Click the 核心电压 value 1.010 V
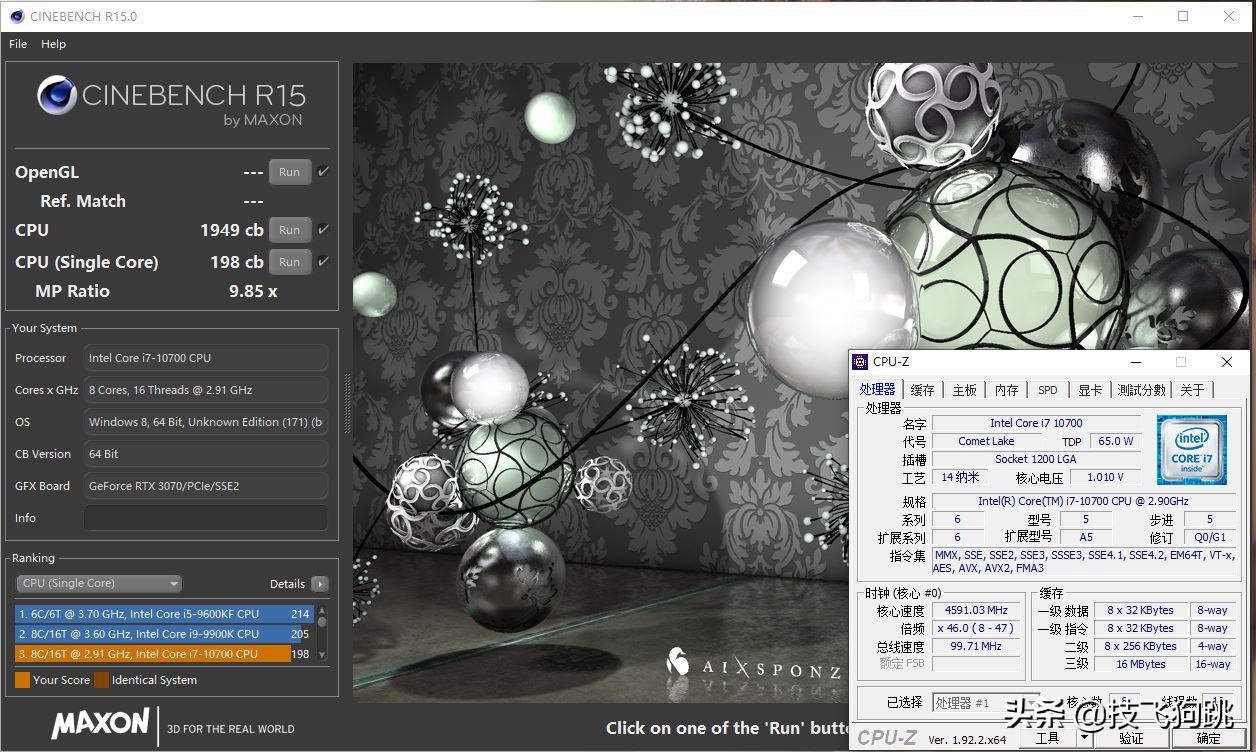The image size is (1256, 752). [1105, 477]
